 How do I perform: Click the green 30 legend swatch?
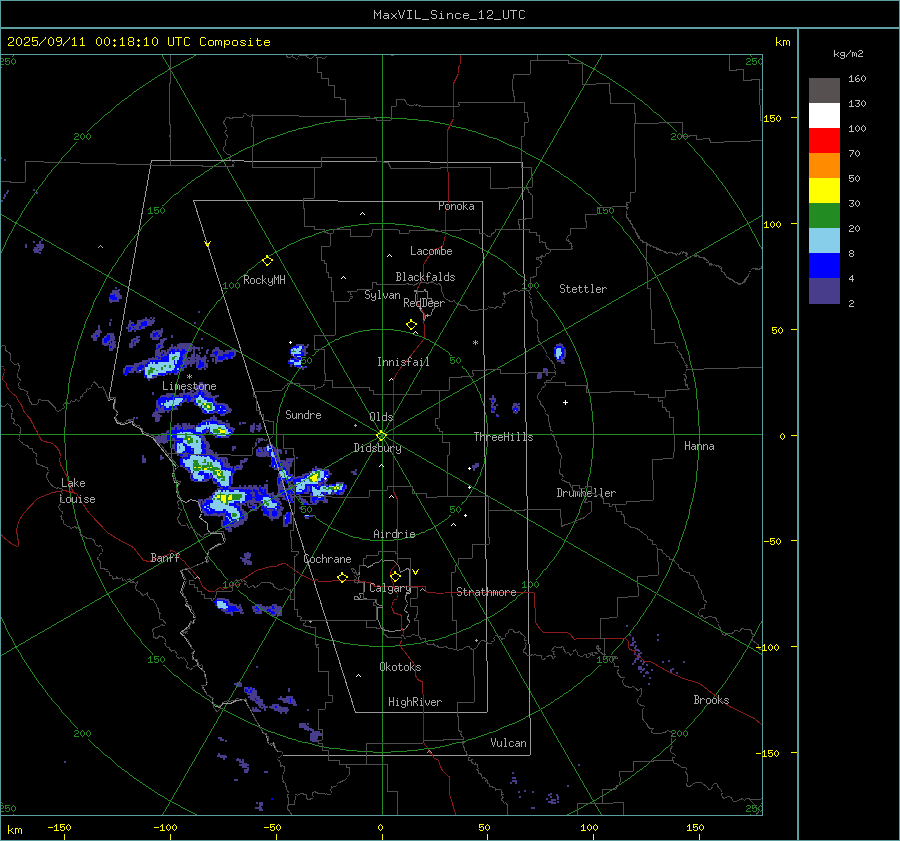point(824,216)
